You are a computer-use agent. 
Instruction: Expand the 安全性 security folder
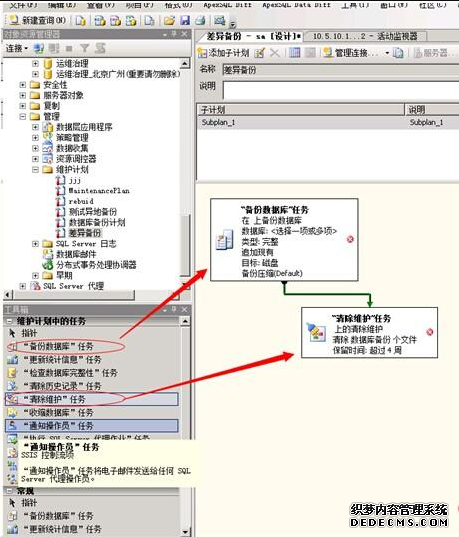[x=23, y=85]
